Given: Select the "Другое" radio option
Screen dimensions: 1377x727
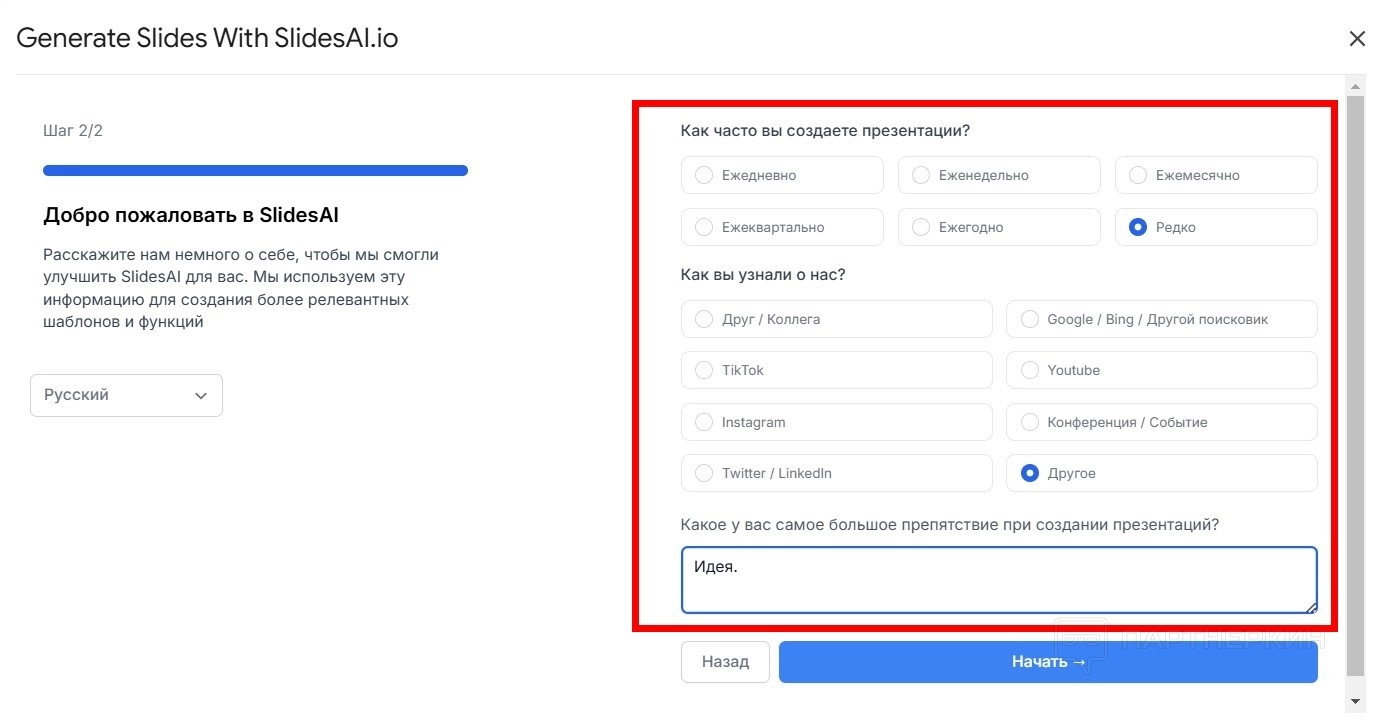Looking at the screenshot, I should [1029, 473].
